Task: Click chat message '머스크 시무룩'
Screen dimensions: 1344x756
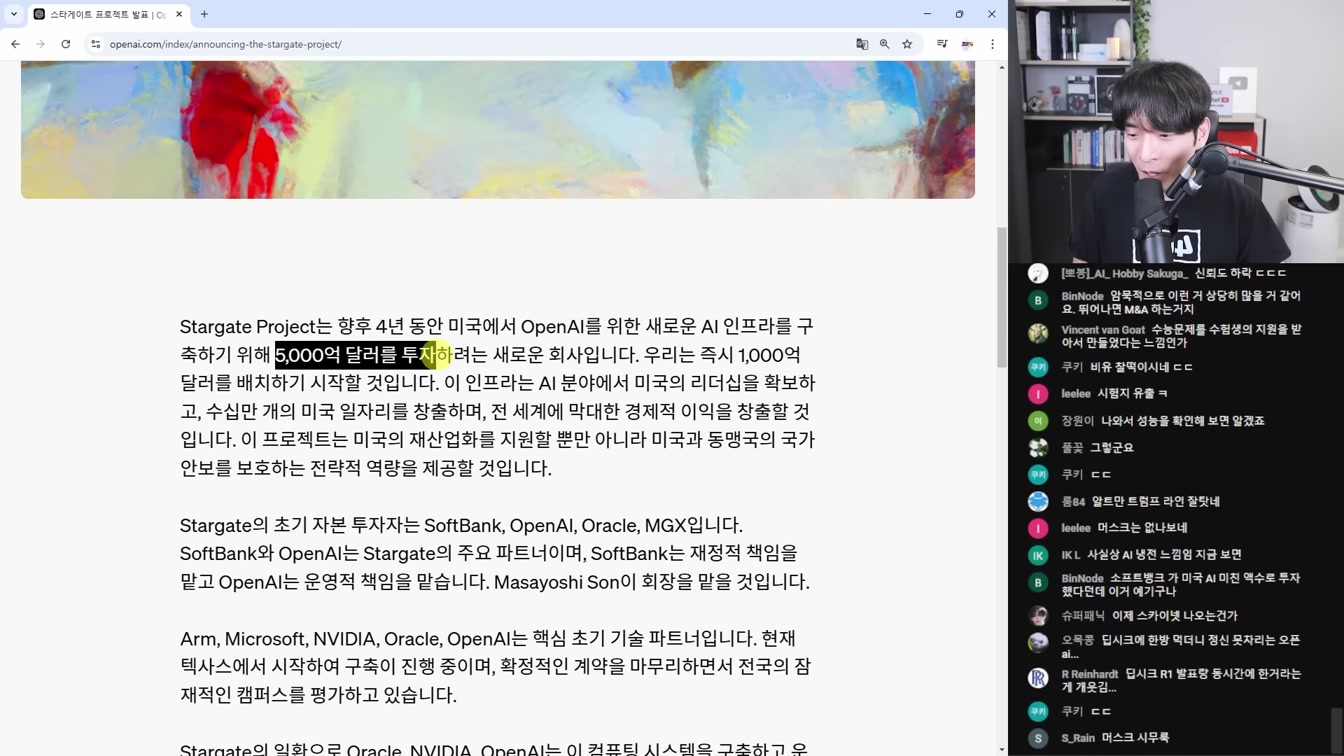Action: (1135, 738)
